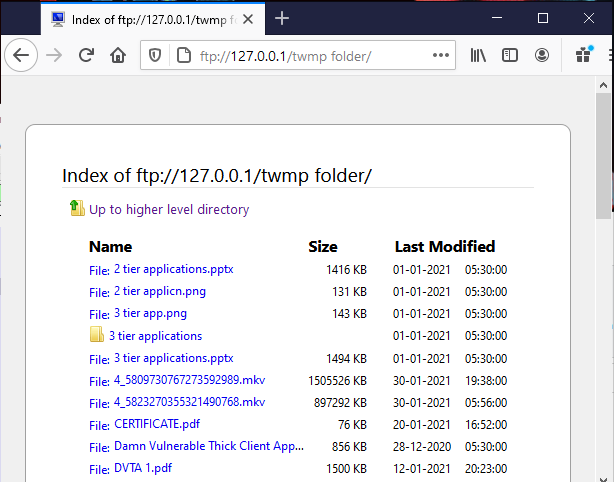Sort listing by Last Modified column
Screen dimensions: 614x482
click(x=445, y=247)
